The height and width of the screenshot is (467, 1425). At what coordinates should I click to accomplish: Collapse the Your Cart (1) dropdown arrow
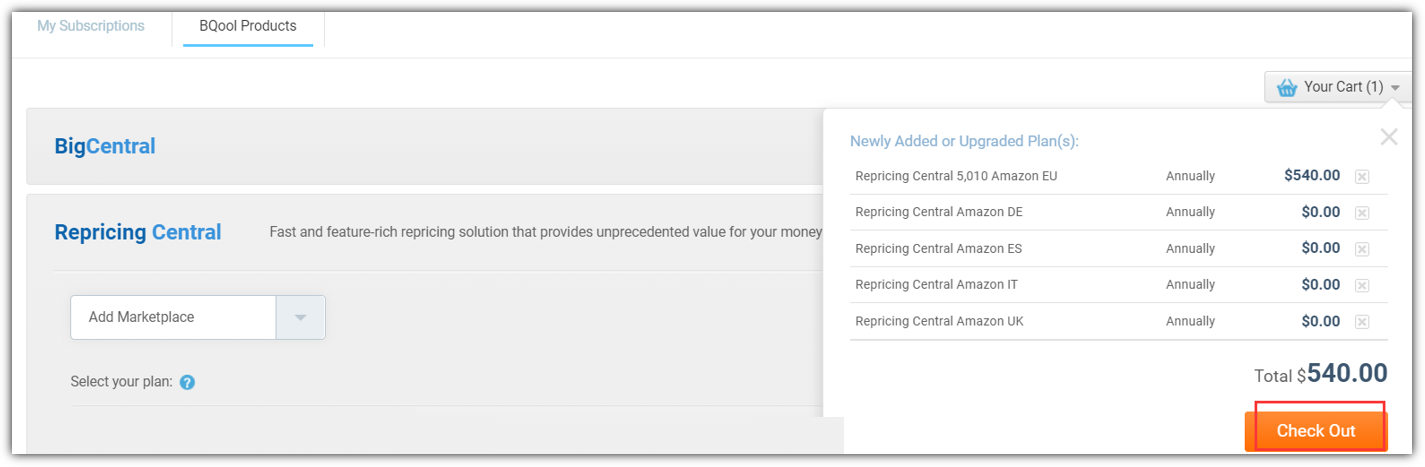[x=1395, y=88]
